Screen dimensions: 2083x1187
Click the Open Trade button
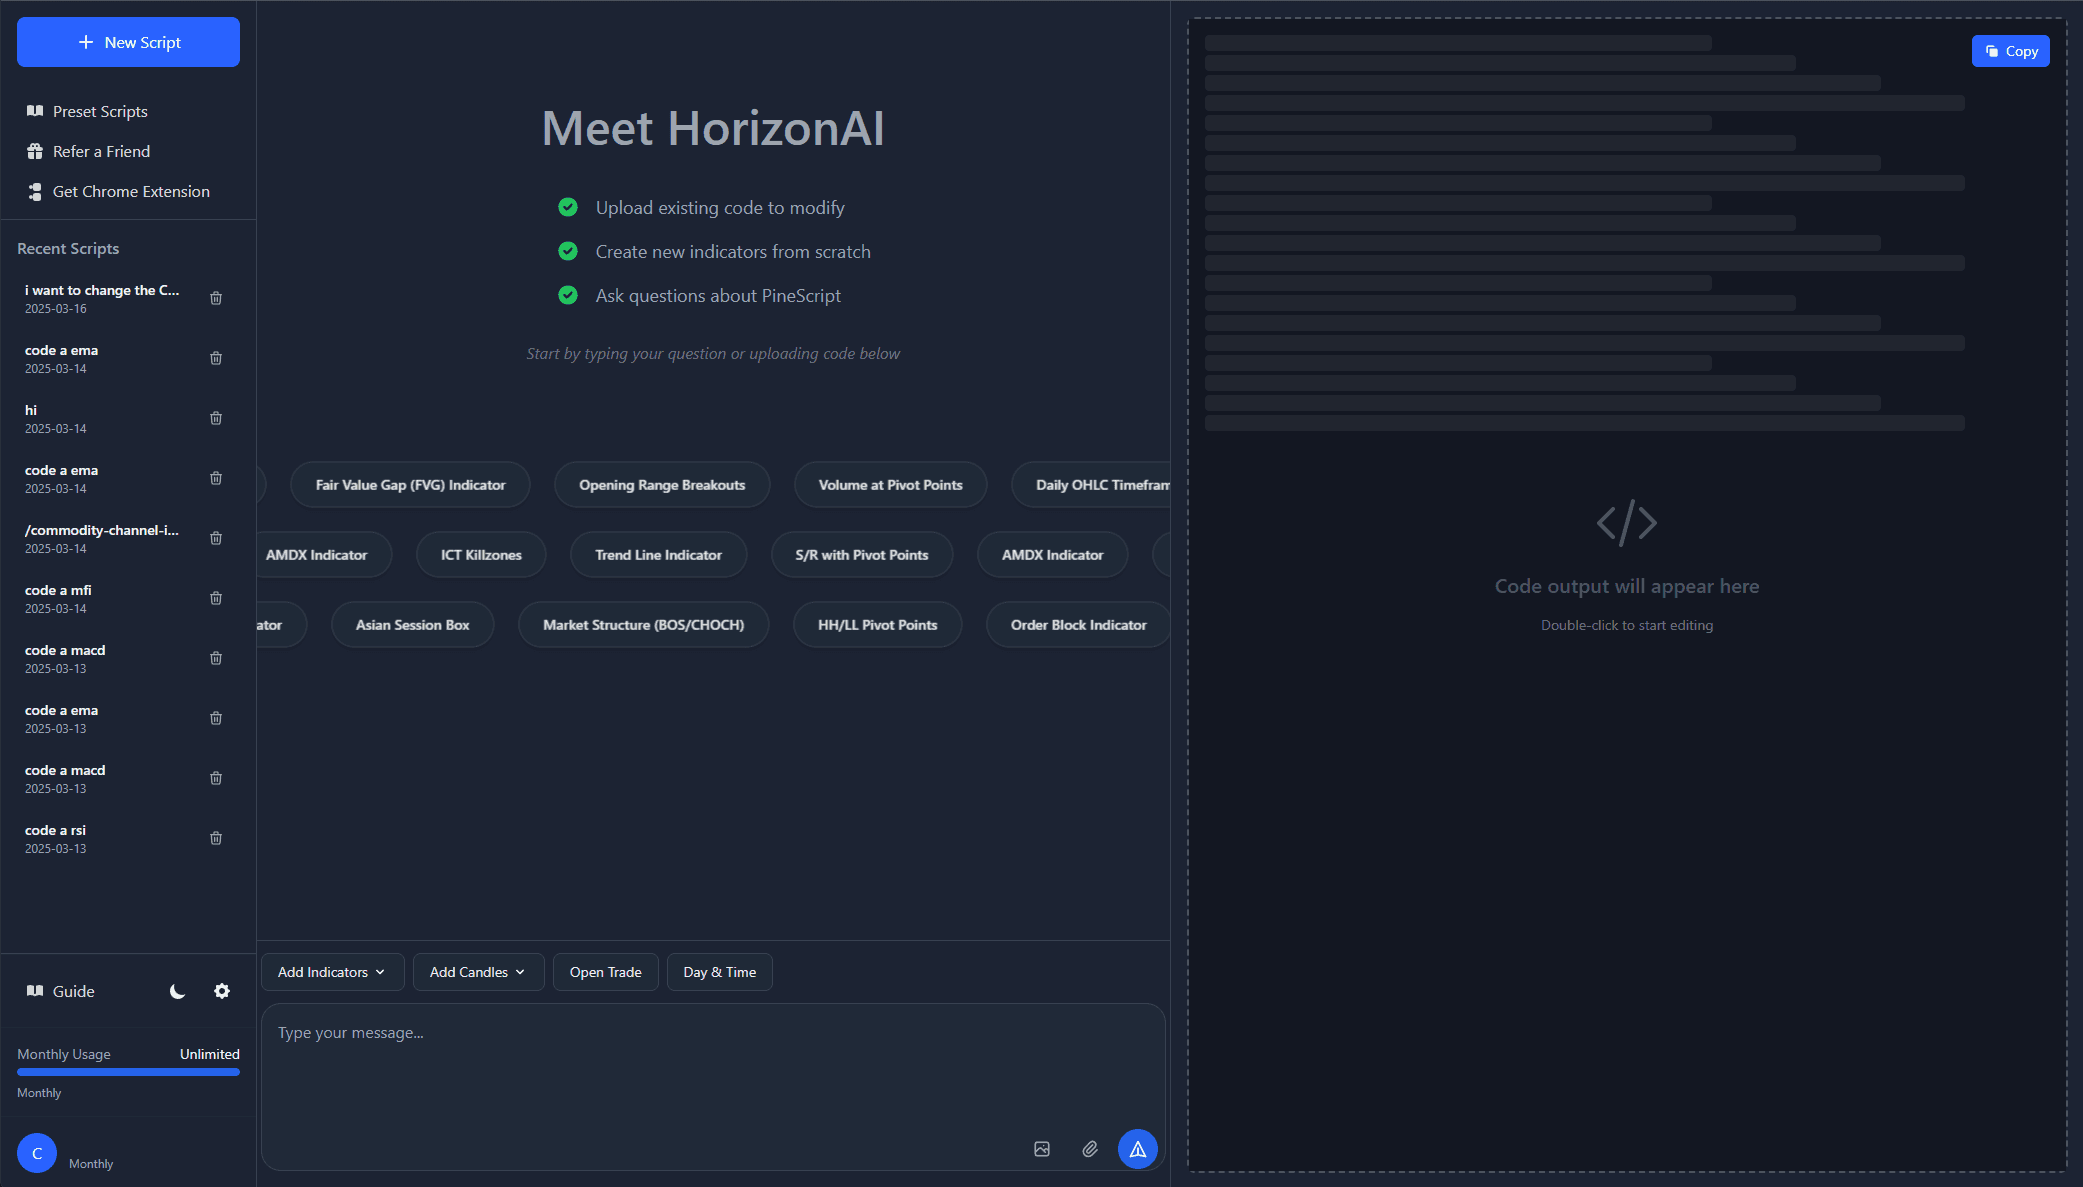[x=605, y=972]
